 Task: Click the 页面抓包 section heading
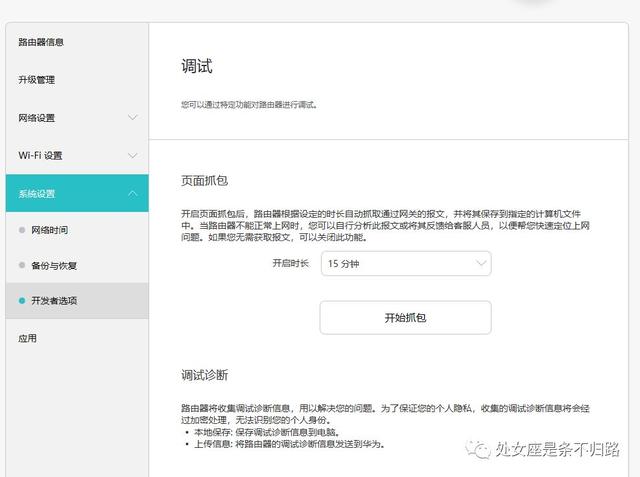204,180
